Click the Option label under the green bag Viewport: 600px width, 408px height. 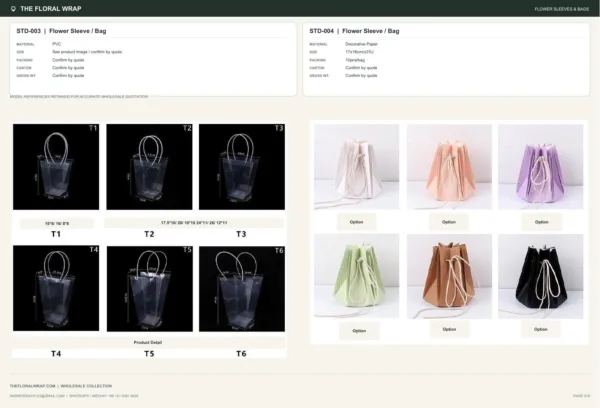click(x=359, y=331)
